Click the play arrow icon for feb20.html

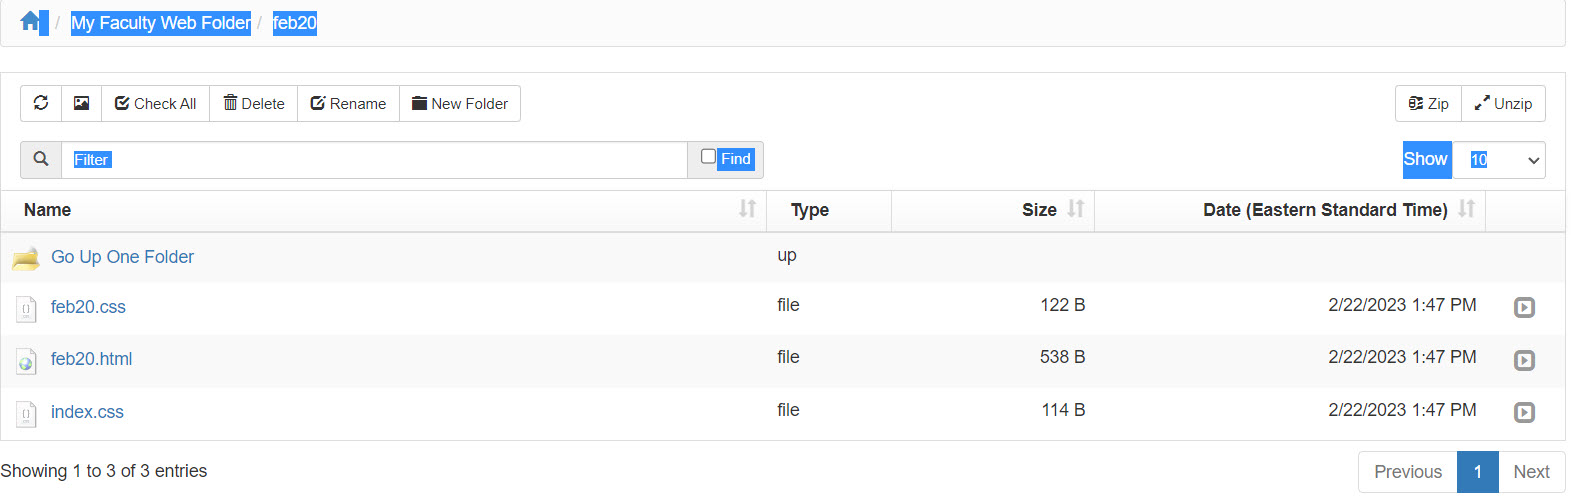[x=1524, y=360]
